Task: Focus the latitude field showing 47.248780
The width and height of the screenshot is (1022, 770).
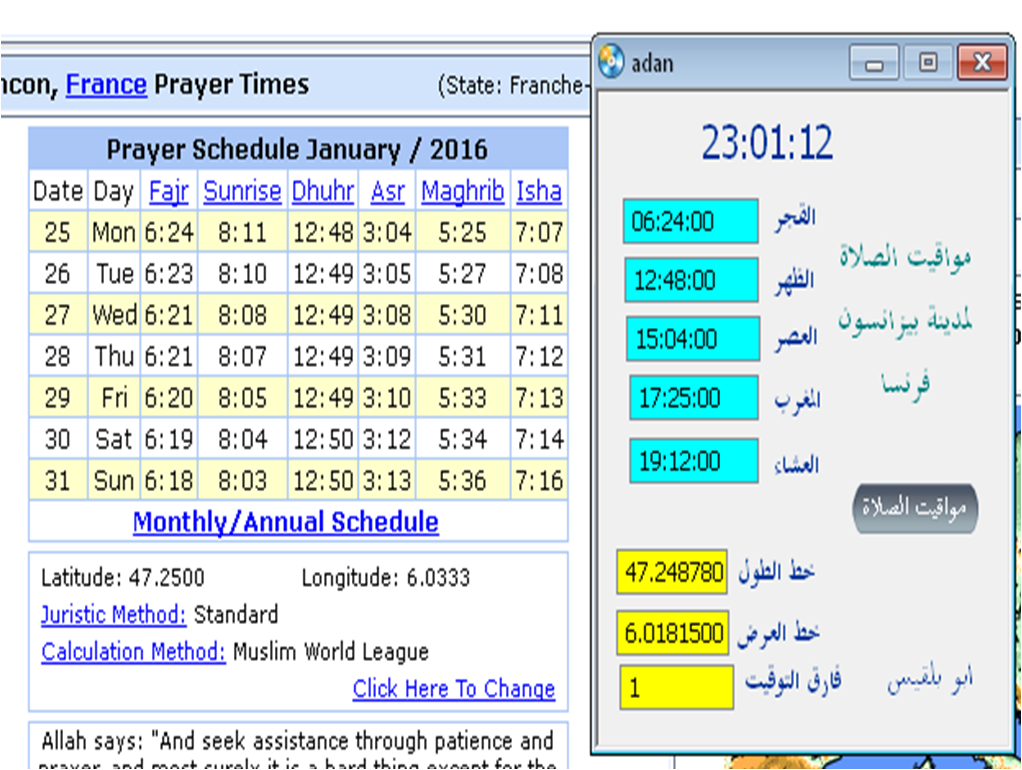Action: pos(672,573)
